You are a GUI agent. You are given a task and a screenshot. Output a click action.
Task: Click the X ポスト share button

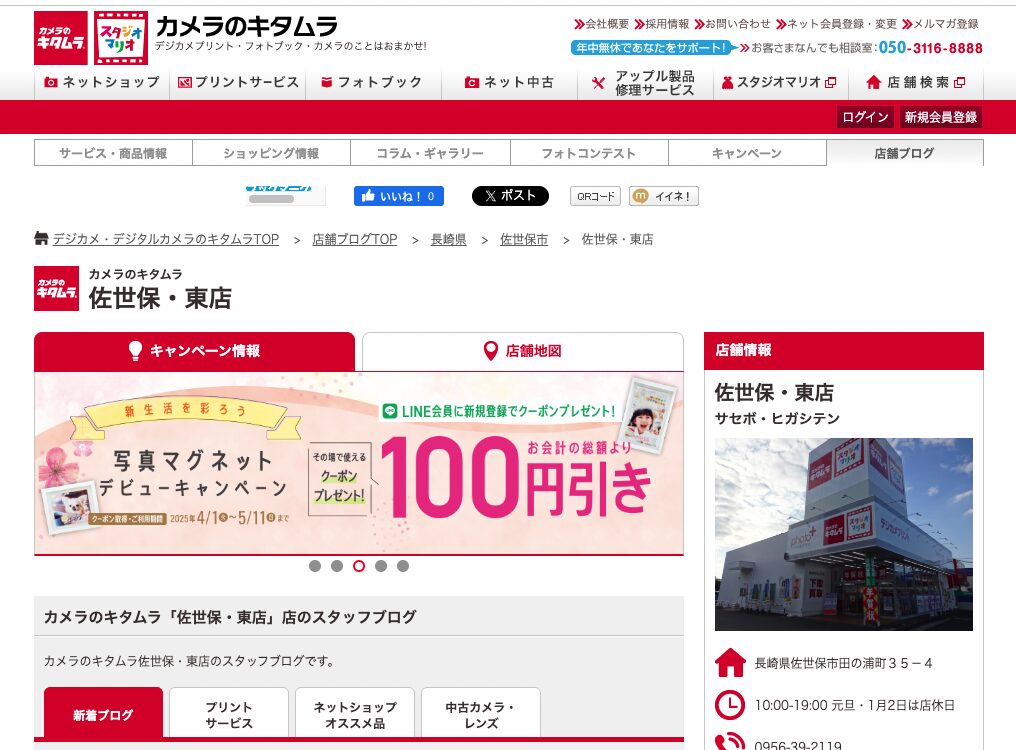tap(510, 196)
